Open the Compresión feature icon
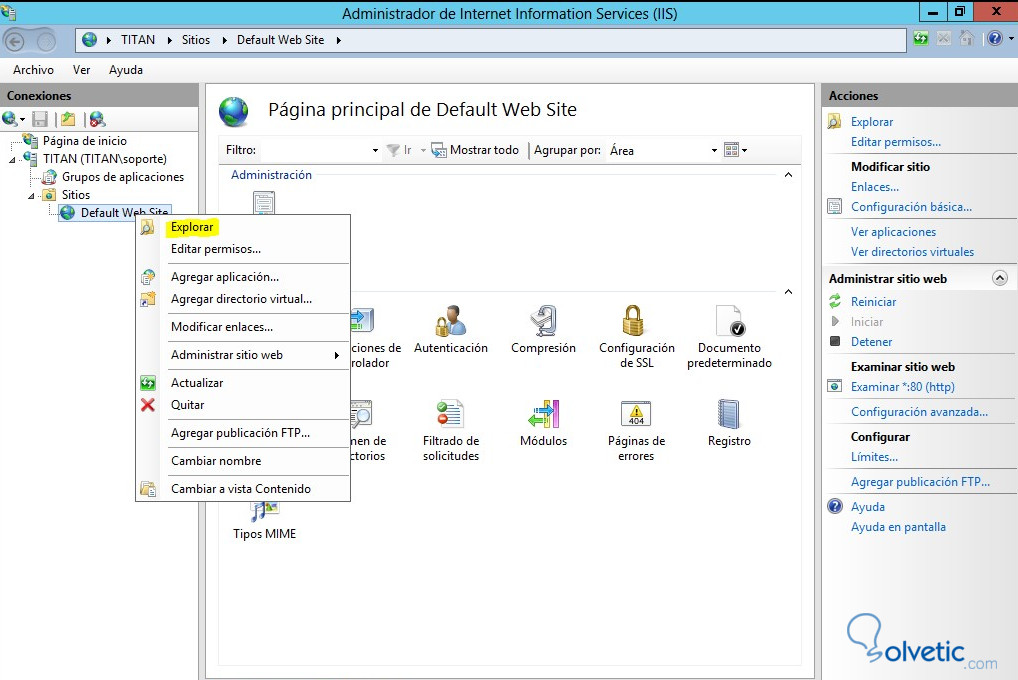 pos(543,330)
